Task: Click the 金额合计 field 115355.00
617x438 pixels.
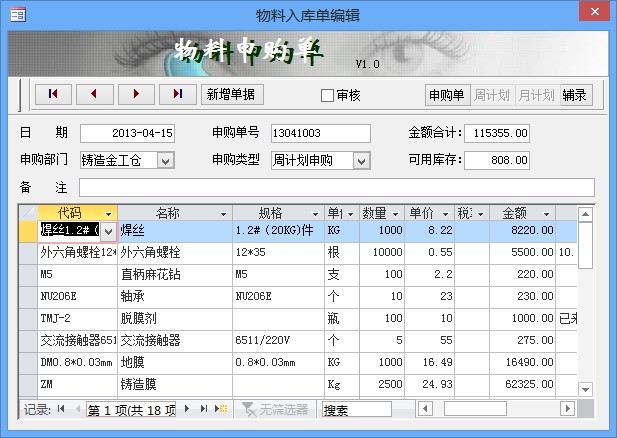Action: (497, 133)
